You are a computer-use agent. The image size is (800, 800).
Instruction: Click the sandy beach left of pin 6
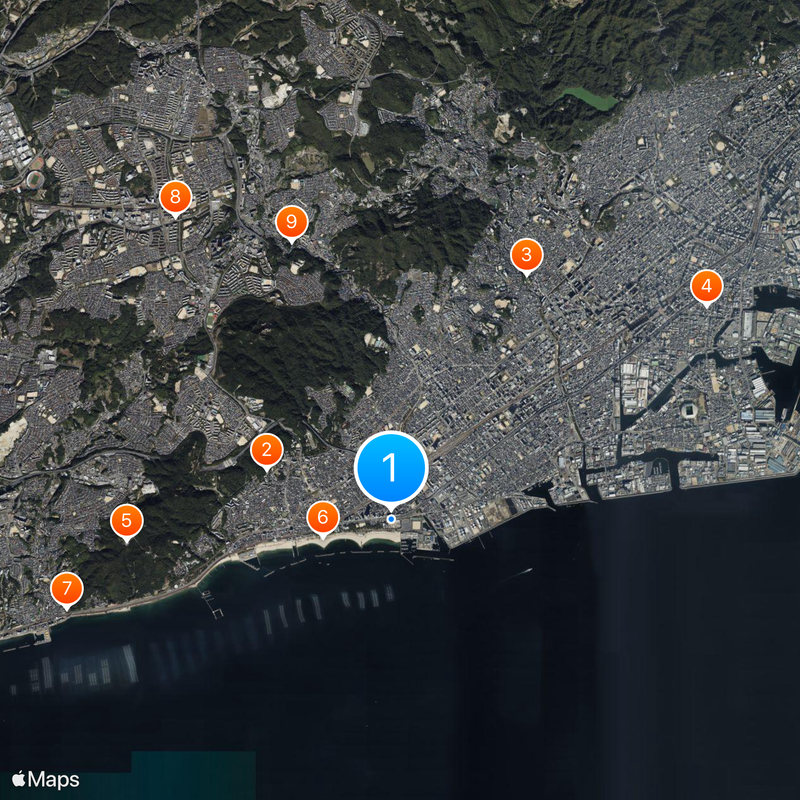[x=280, y=546]
